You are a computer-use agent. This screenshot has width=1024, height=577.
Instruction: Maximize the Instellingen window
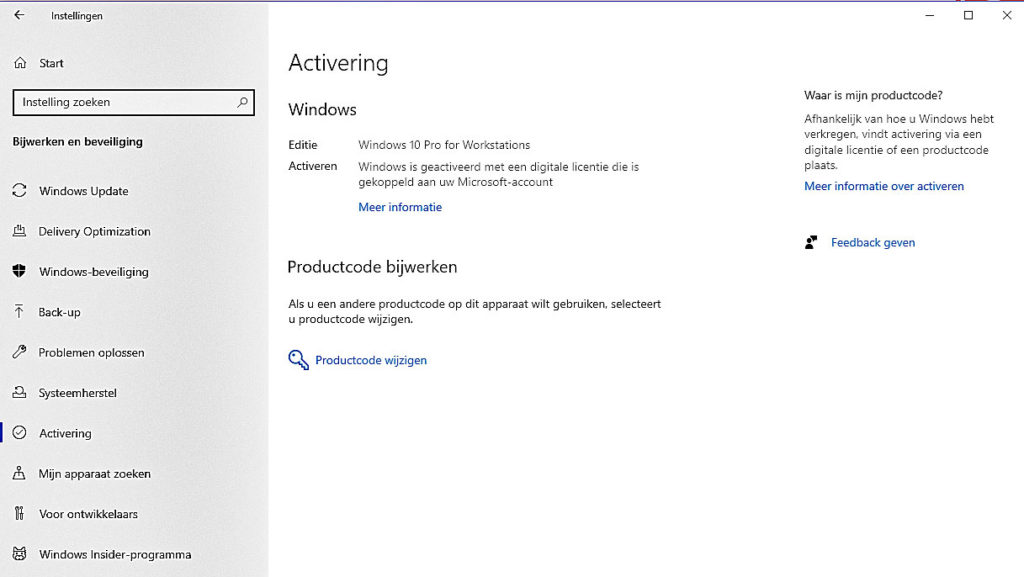point(968,15)
